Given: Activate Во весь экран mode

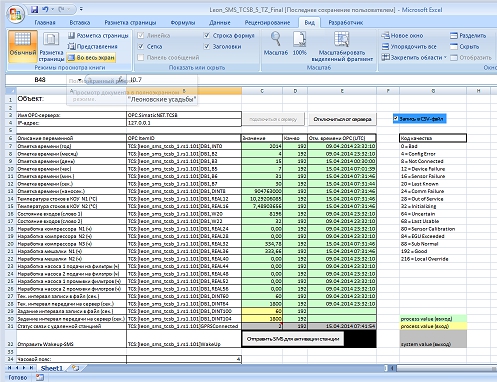Looking at the screenshot, I should [91, 58].
